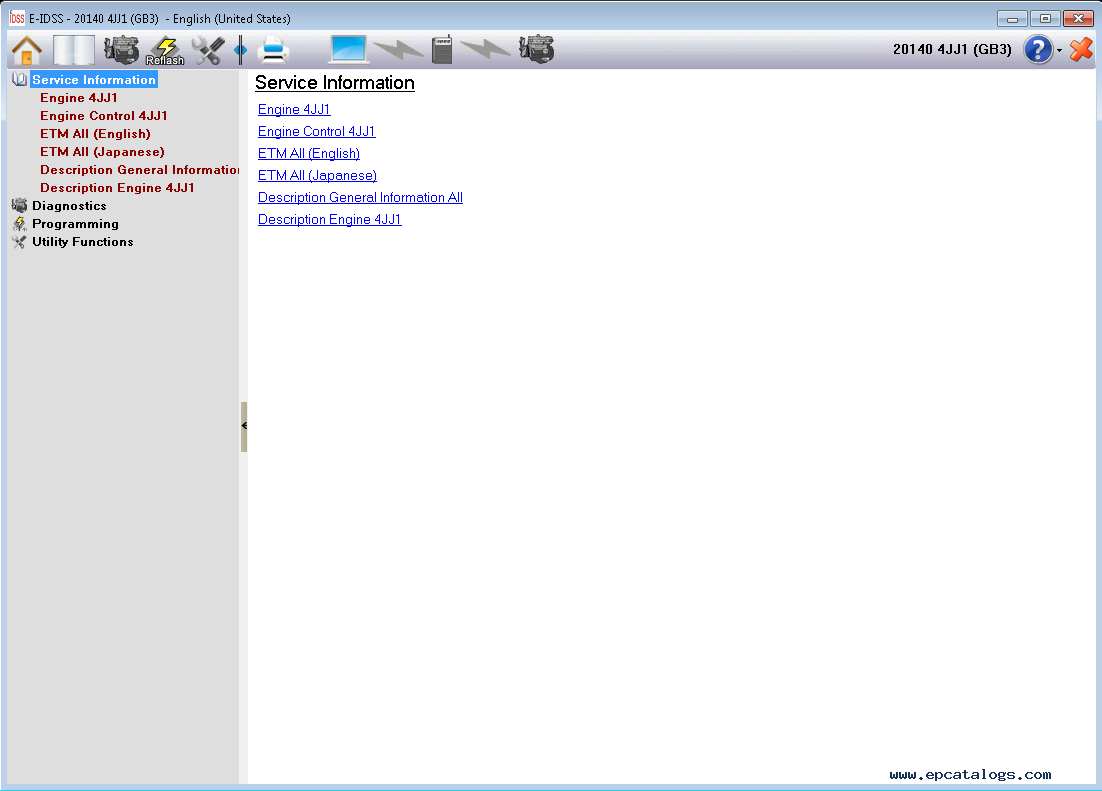
Task: Maximize the E-IDSS window
Action: (x=1045, y=19)
